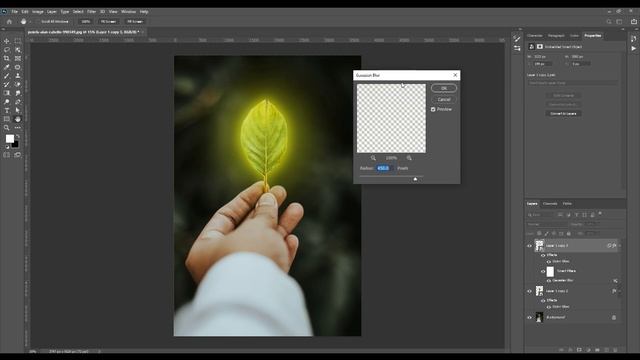Toggle Outer Glow visibility on top layer

coord(549,261)
